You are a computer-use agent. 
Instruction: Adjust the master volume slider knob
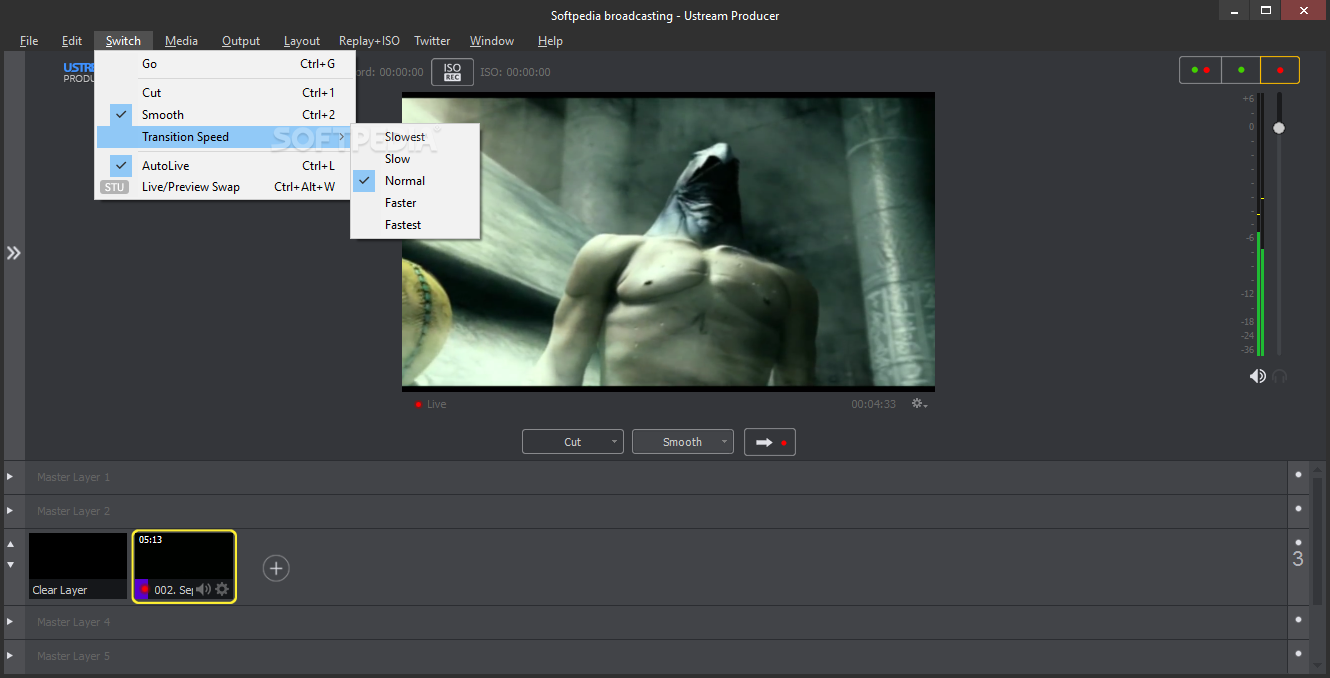pyautogui.click(x=1279, y=128)
